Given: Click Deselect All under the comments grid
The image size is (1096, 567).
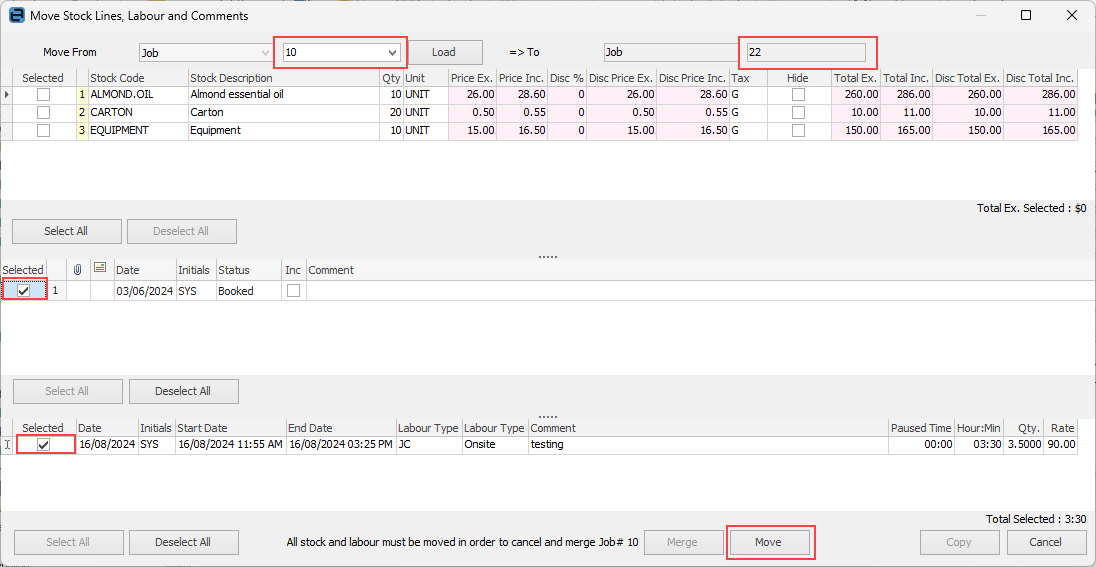Looking at the screenshot, I should point(183,391).
